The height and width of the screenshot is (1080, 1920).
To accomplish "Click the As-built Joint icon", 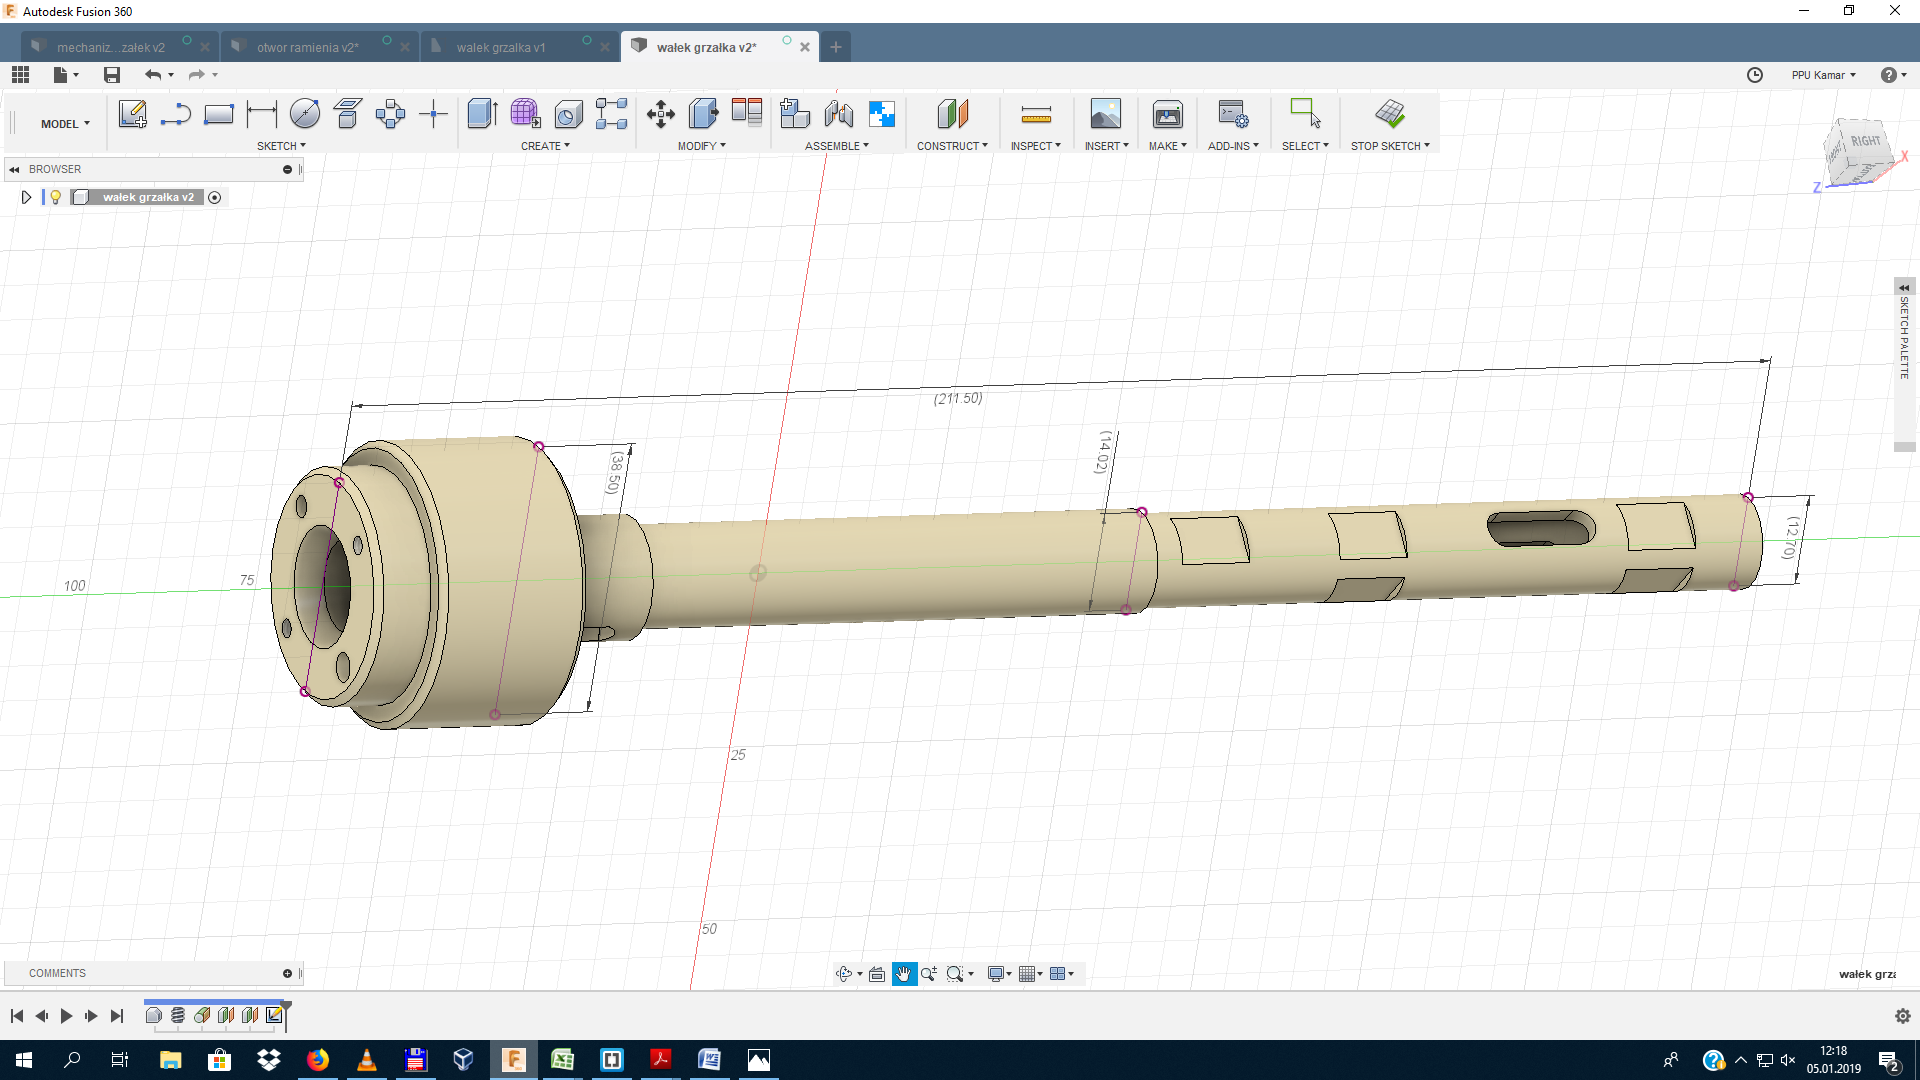I will pos(882,114).
